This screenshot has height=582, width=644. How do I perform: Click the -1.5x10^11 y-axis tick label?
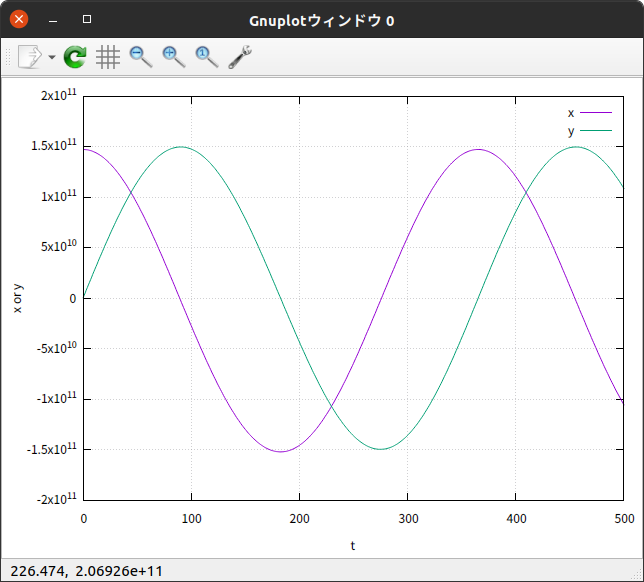52,449
